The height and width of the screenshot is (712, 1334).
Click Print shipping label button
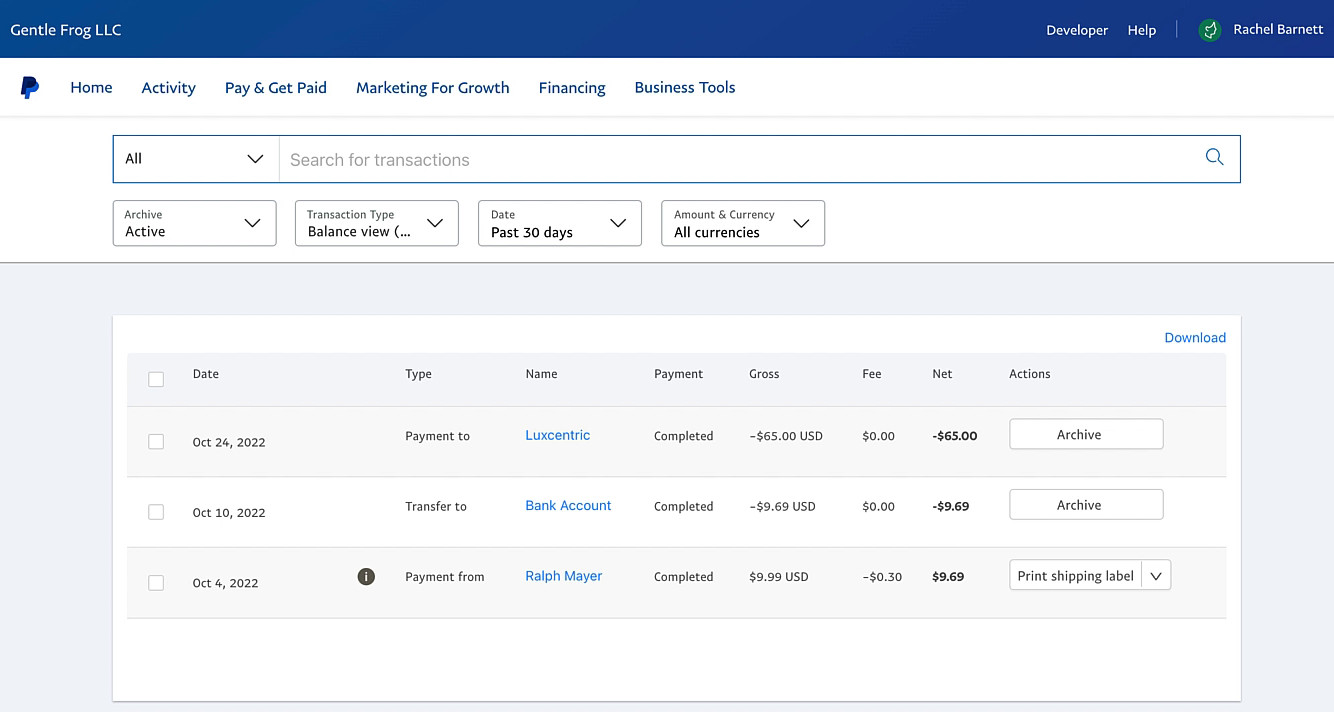tap(1076, 575)
